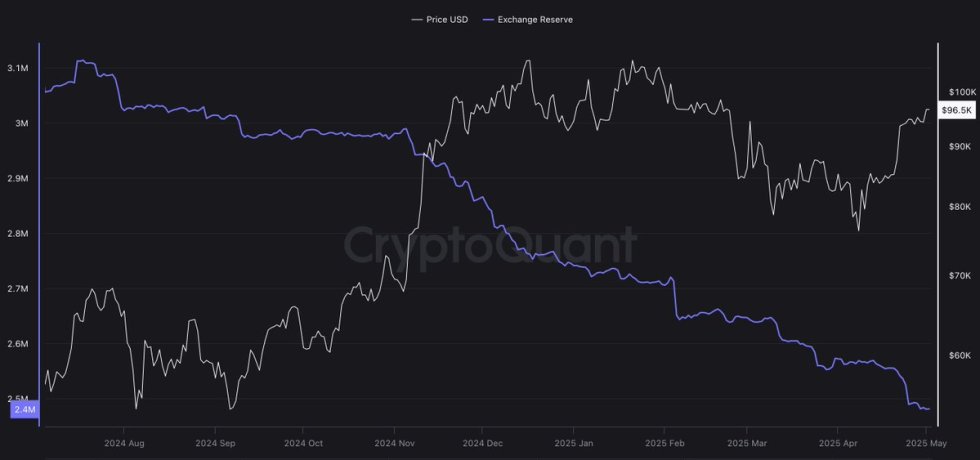
Task: Select the 2025 Apr date label
Action: coord(837,442)
